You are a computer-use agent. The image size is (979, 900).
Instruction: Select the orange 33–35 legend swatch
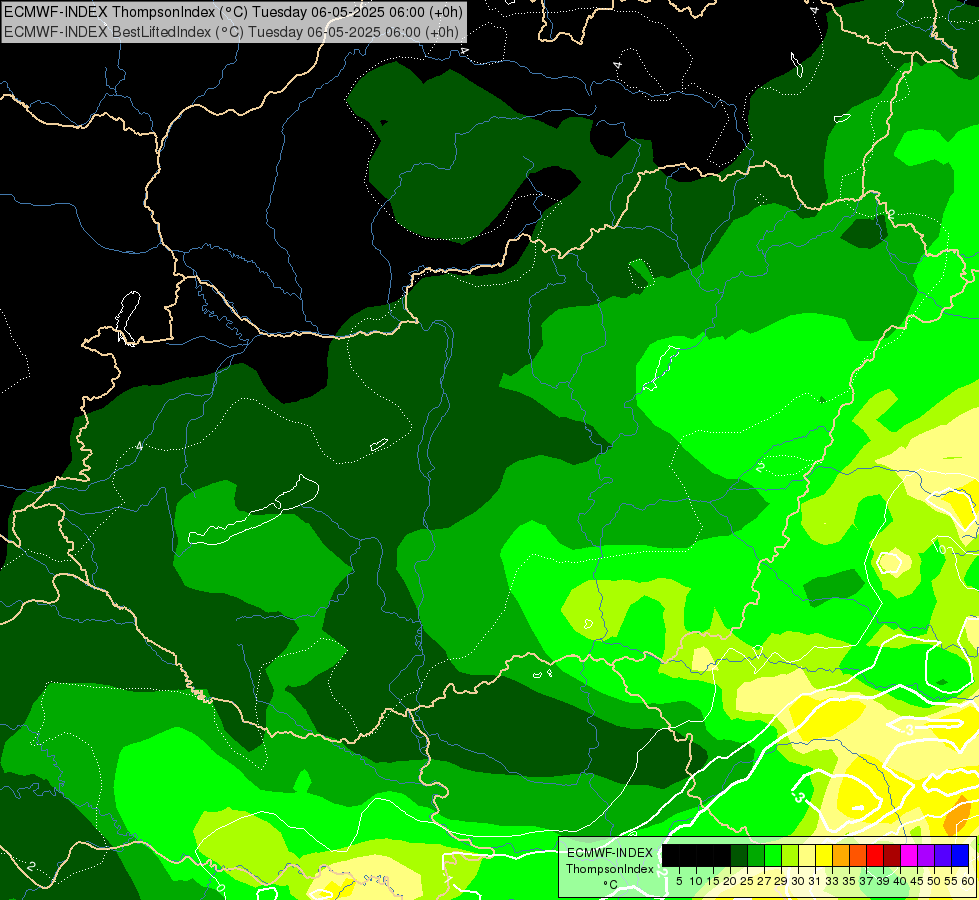840,855
